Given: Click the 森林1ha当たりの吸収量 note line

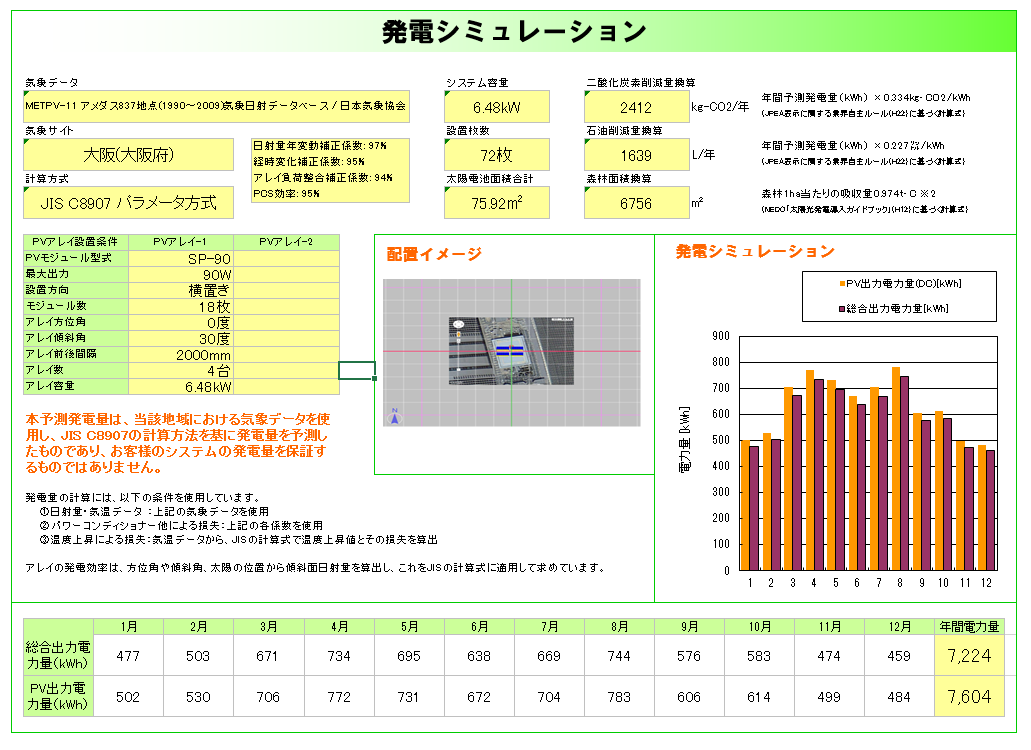Looking at the screenshot, I should tap(848, 193).
